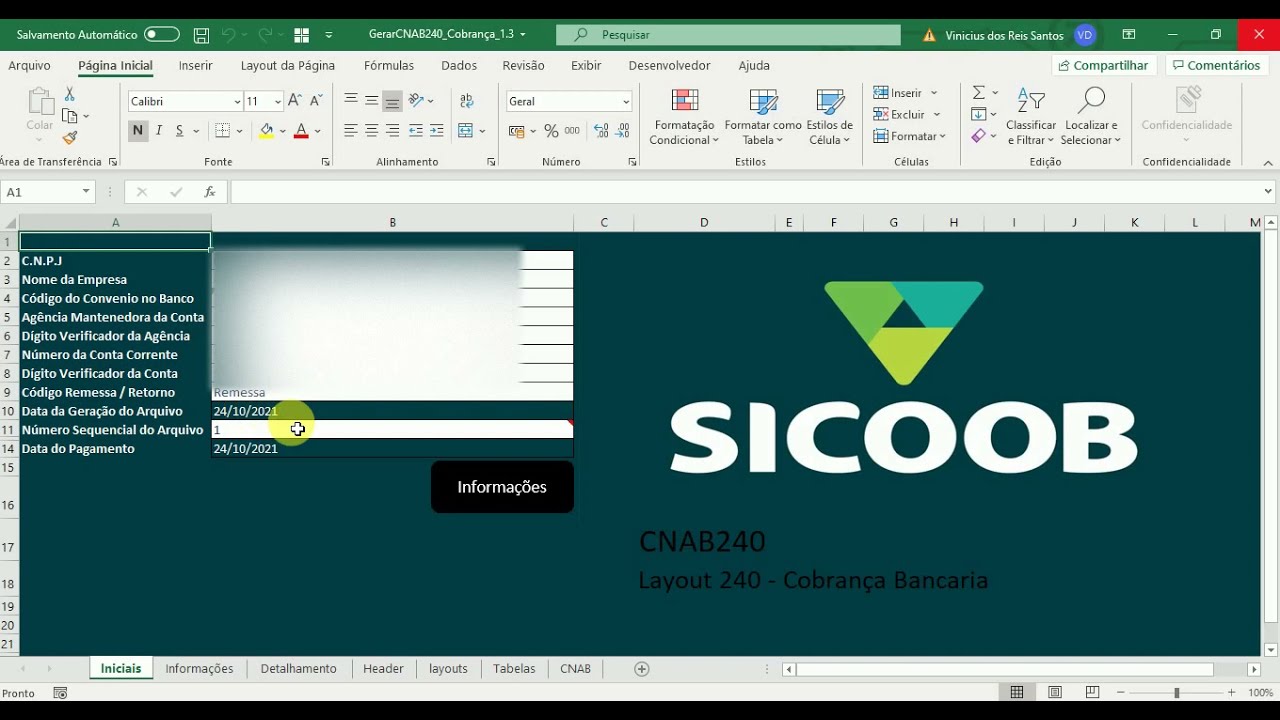Image resolution: width=1280 pixels, height=720 pixels.
Task: Click the zoom slider handle
Action: click(x=1177, y=693)
